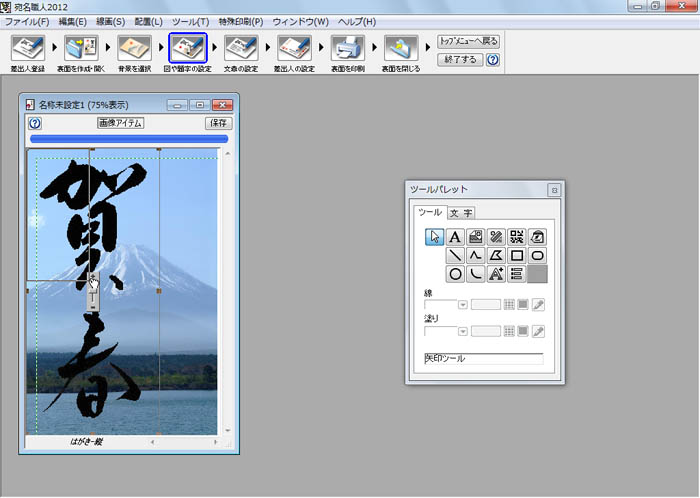Open the line style dropdown
700x498 pixels.
coord(463,304)
